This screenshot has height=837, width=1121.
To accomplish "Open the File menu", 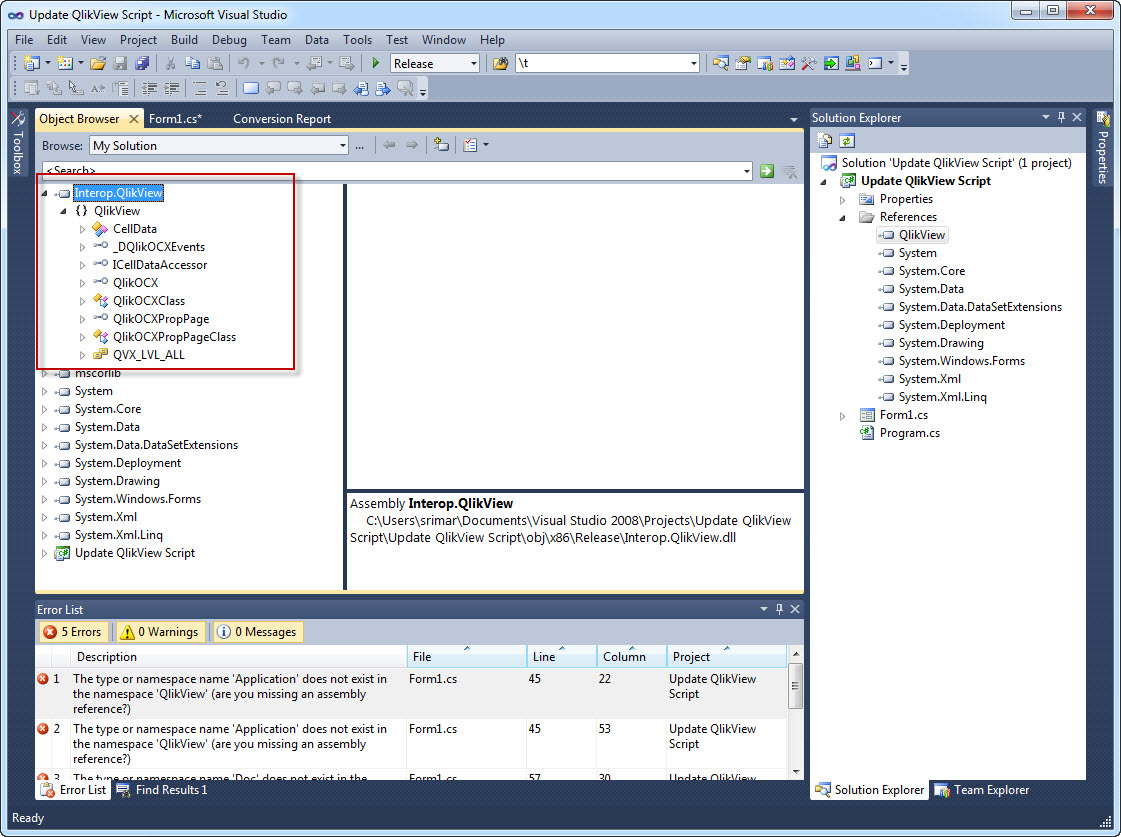I will coord(24,40).
